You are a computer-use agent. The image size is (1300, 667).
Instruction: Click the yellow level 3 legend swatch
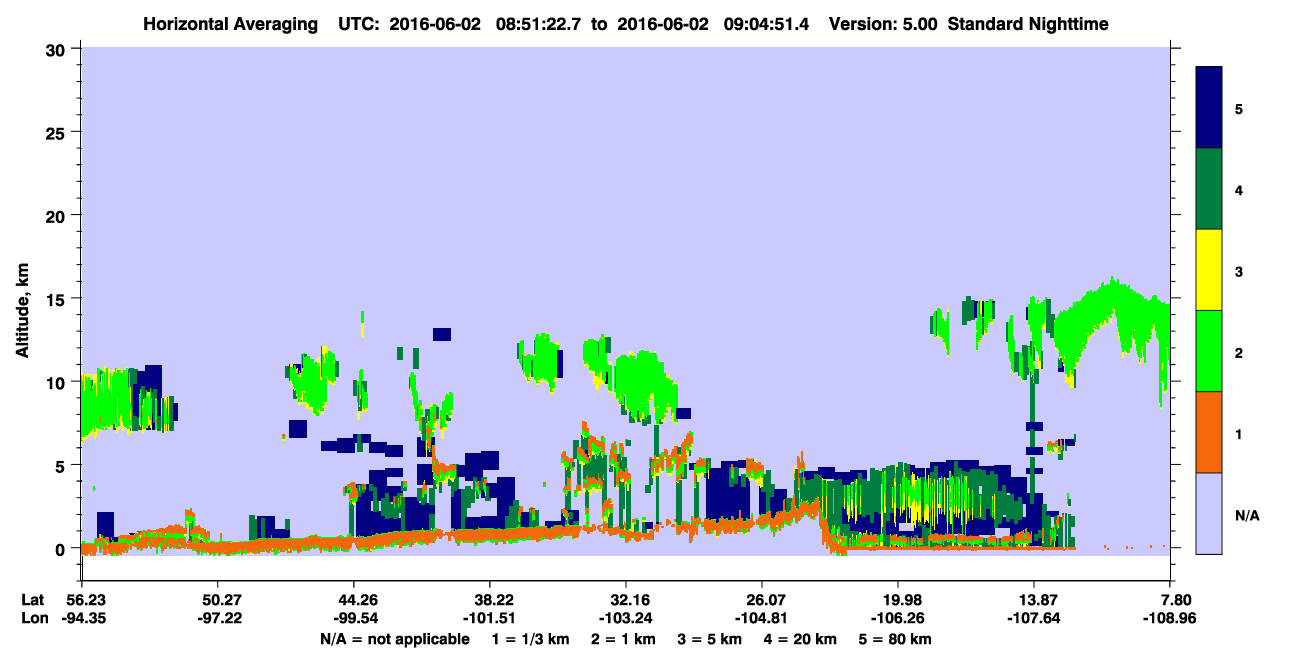click(x=1210, y=270)
